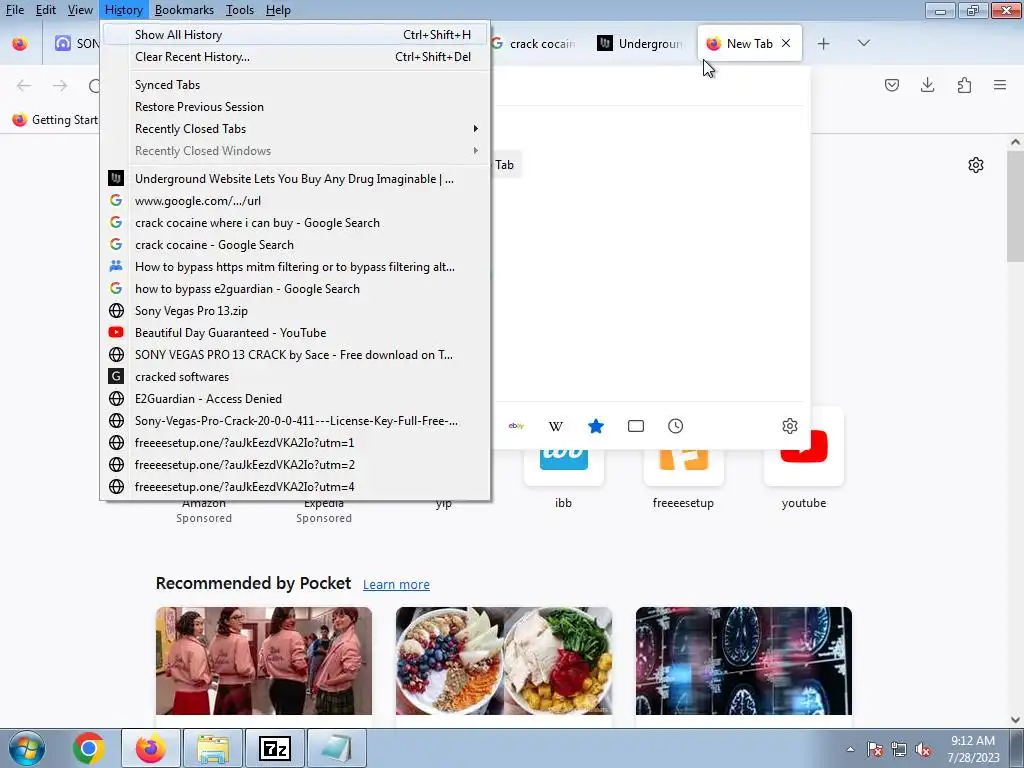Open cracked softwares history entry
Screen dimensions: 1024x768
coord(295,377)
